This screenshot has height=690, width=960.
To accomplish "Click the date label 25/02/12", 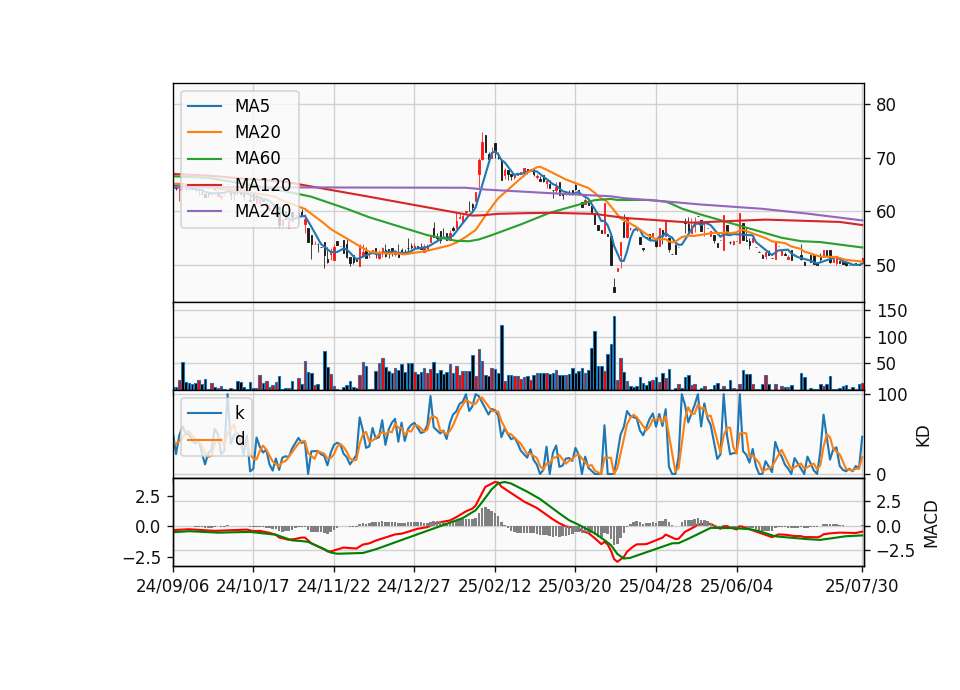I will tap(495, 586).
